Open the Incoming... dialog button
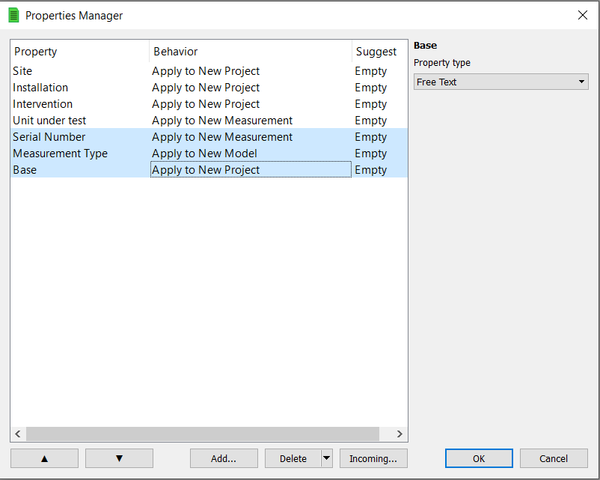This screenshot has width=600, height=480. [x=373, y=458]
